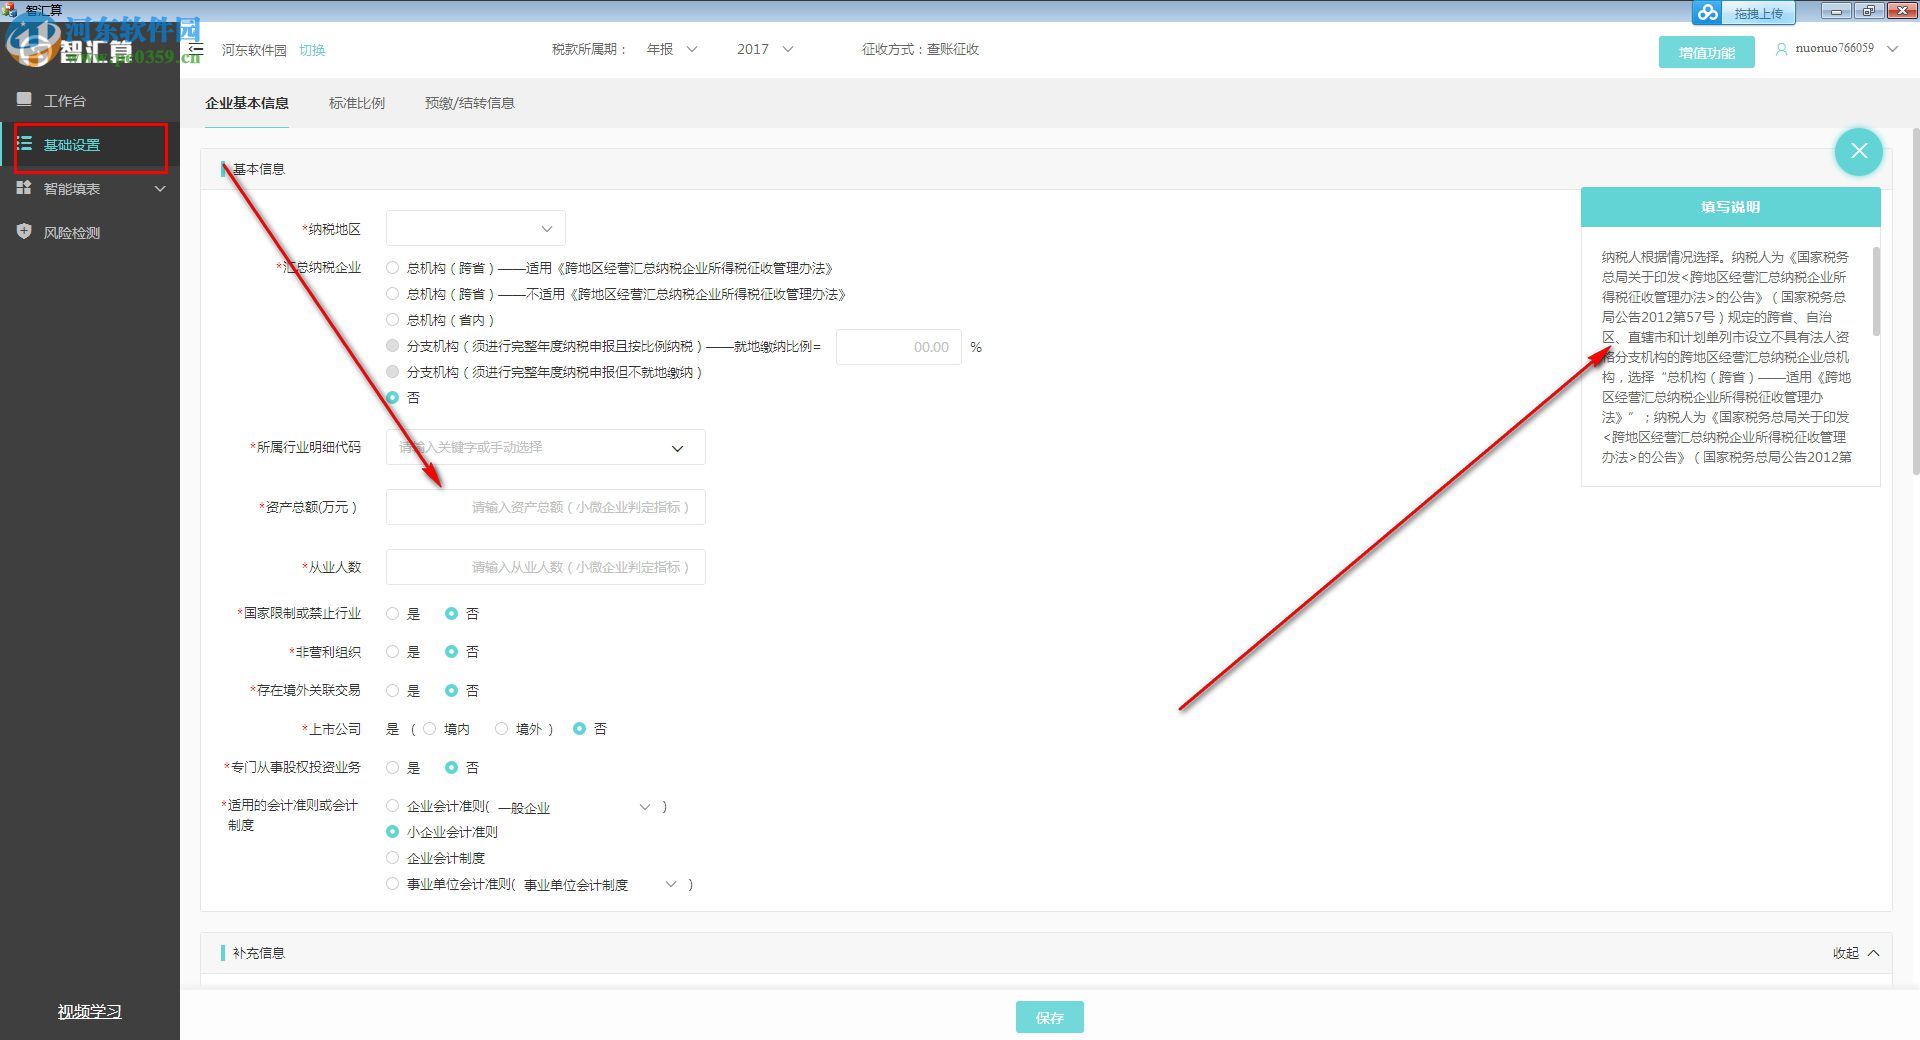This screenshot has height=1040, width=1920.
Task: Switch to the 标准比例 tab
Action: [x=356, y=102]
